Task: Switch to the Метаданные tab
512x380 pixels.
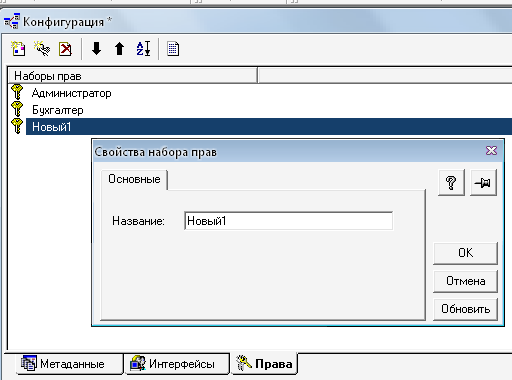Action: [x=69, y=364]
